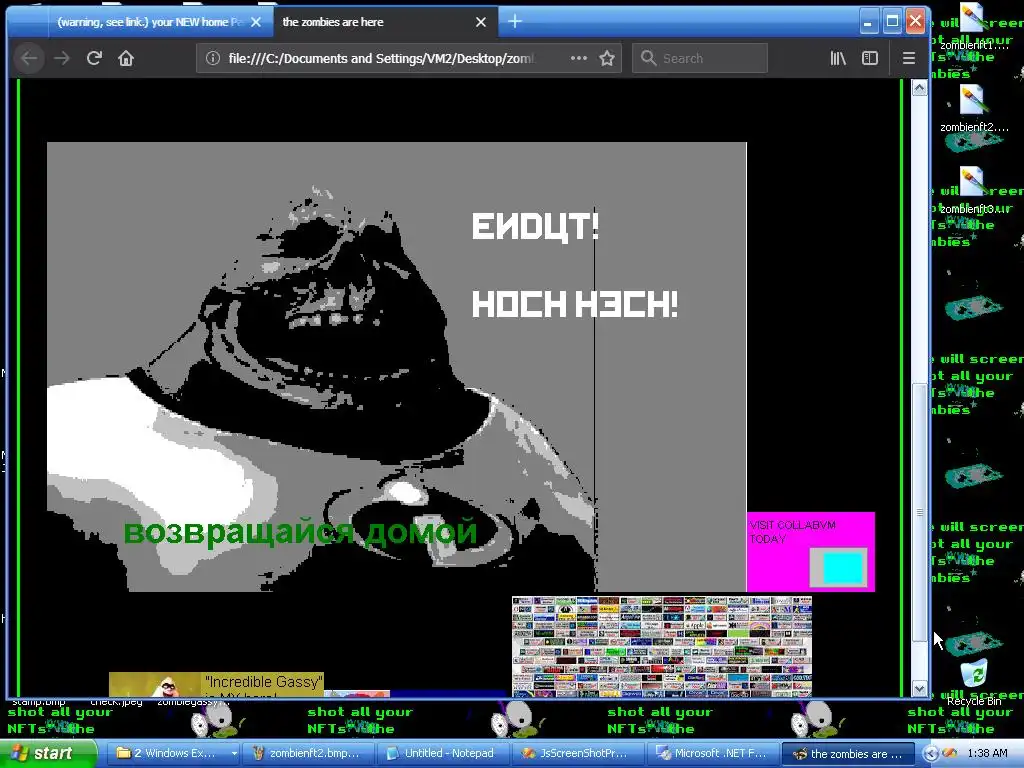1024x768 pixels.
Task: Click 'the zombies are ...' taskbar button
Action: point(848,753)
